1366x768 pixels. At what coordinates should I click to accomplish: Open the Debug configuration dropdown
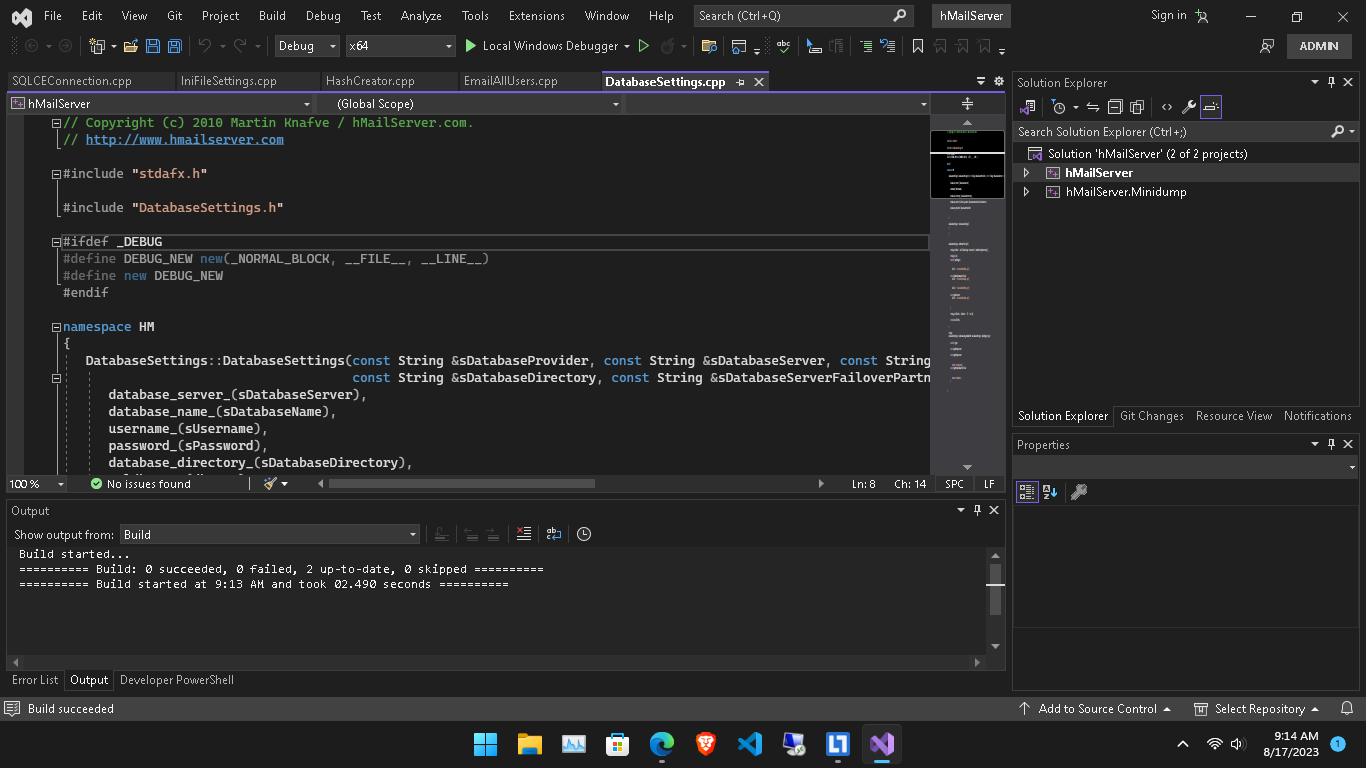click(x=307, y=46)
